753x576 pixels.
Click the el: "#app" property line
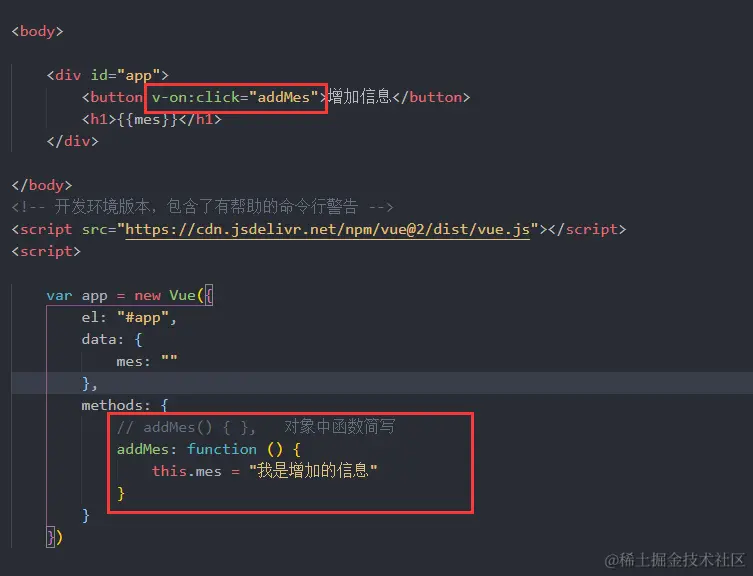coord(129,318)
